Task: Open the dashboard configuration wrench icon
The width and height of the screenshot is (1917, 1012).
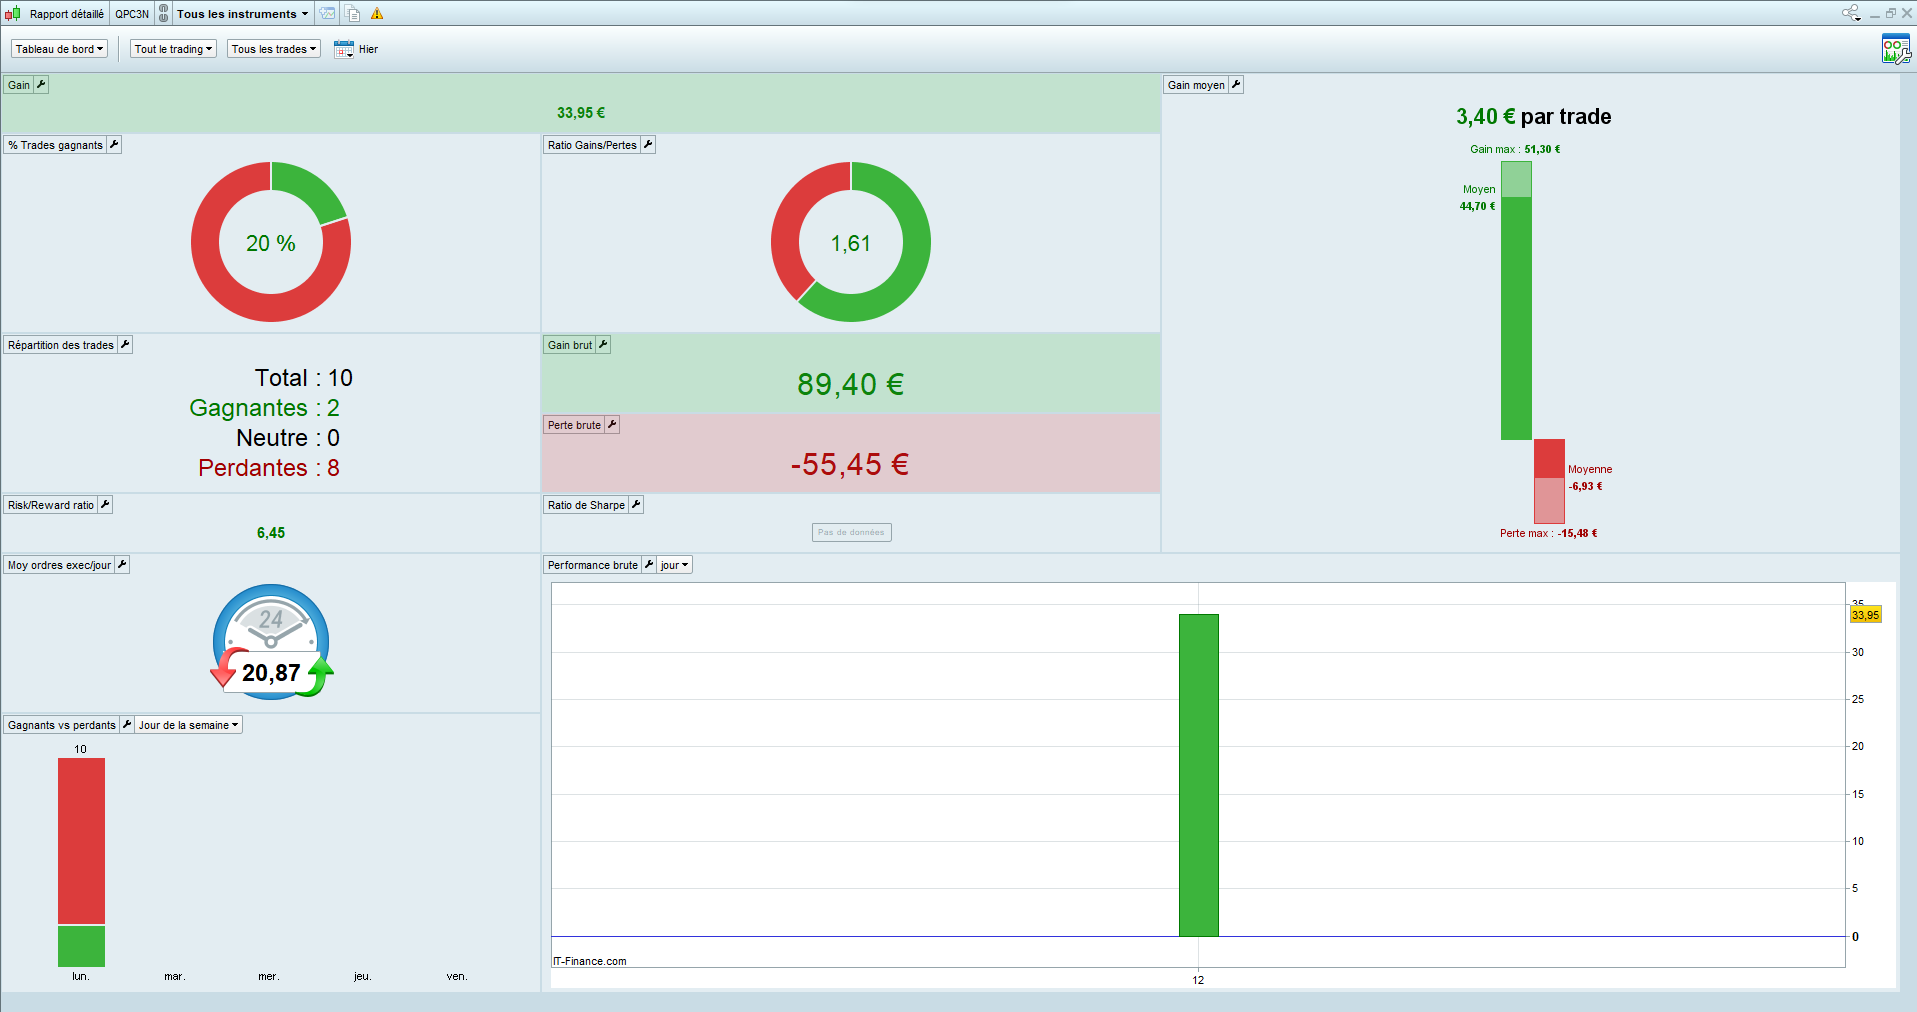Action: coord(1896,49)
